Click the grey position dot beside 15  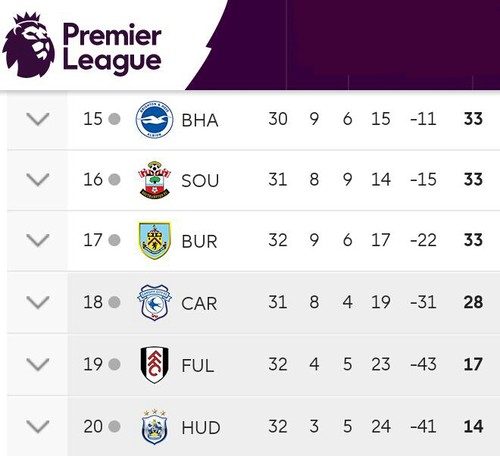pos(114,119)
